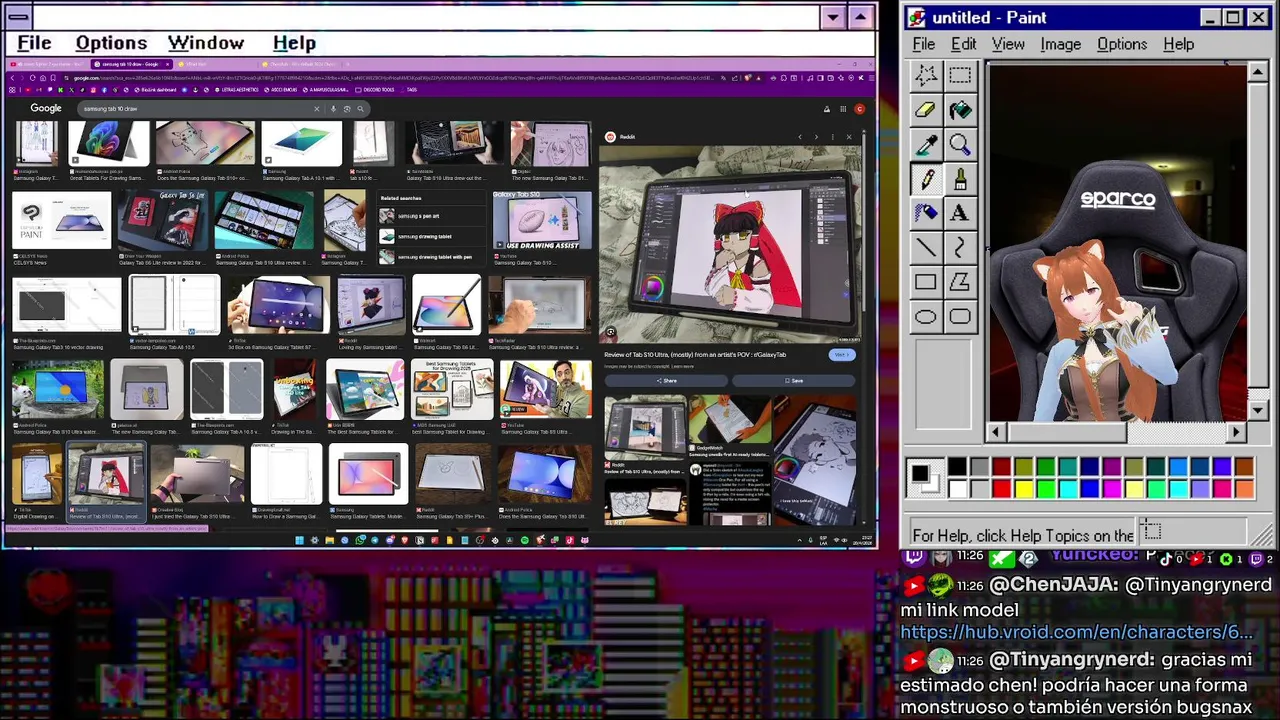The height and width of the screenshot is (720, 1280).
Task: Select the Fill With Color bucket tool
Action: coord(960,110)
